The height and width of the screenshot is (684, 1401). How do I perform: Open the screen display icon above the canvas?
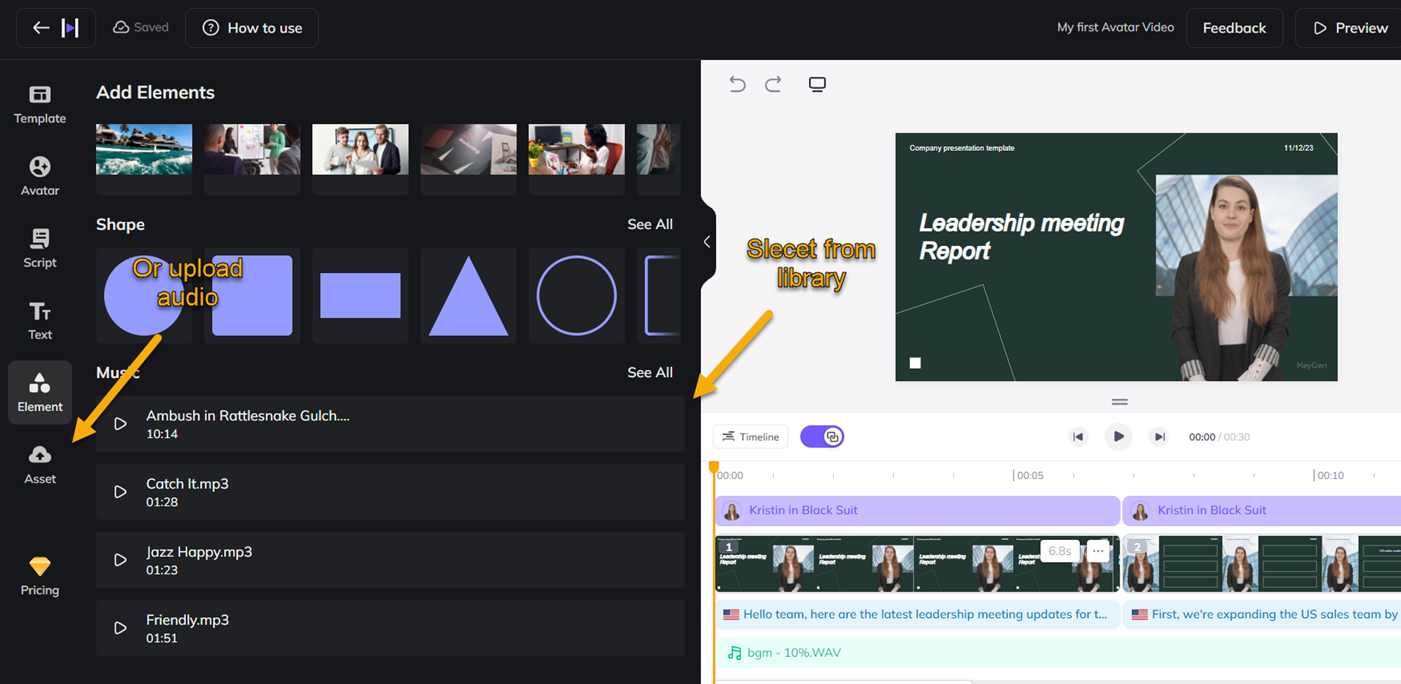817,84
